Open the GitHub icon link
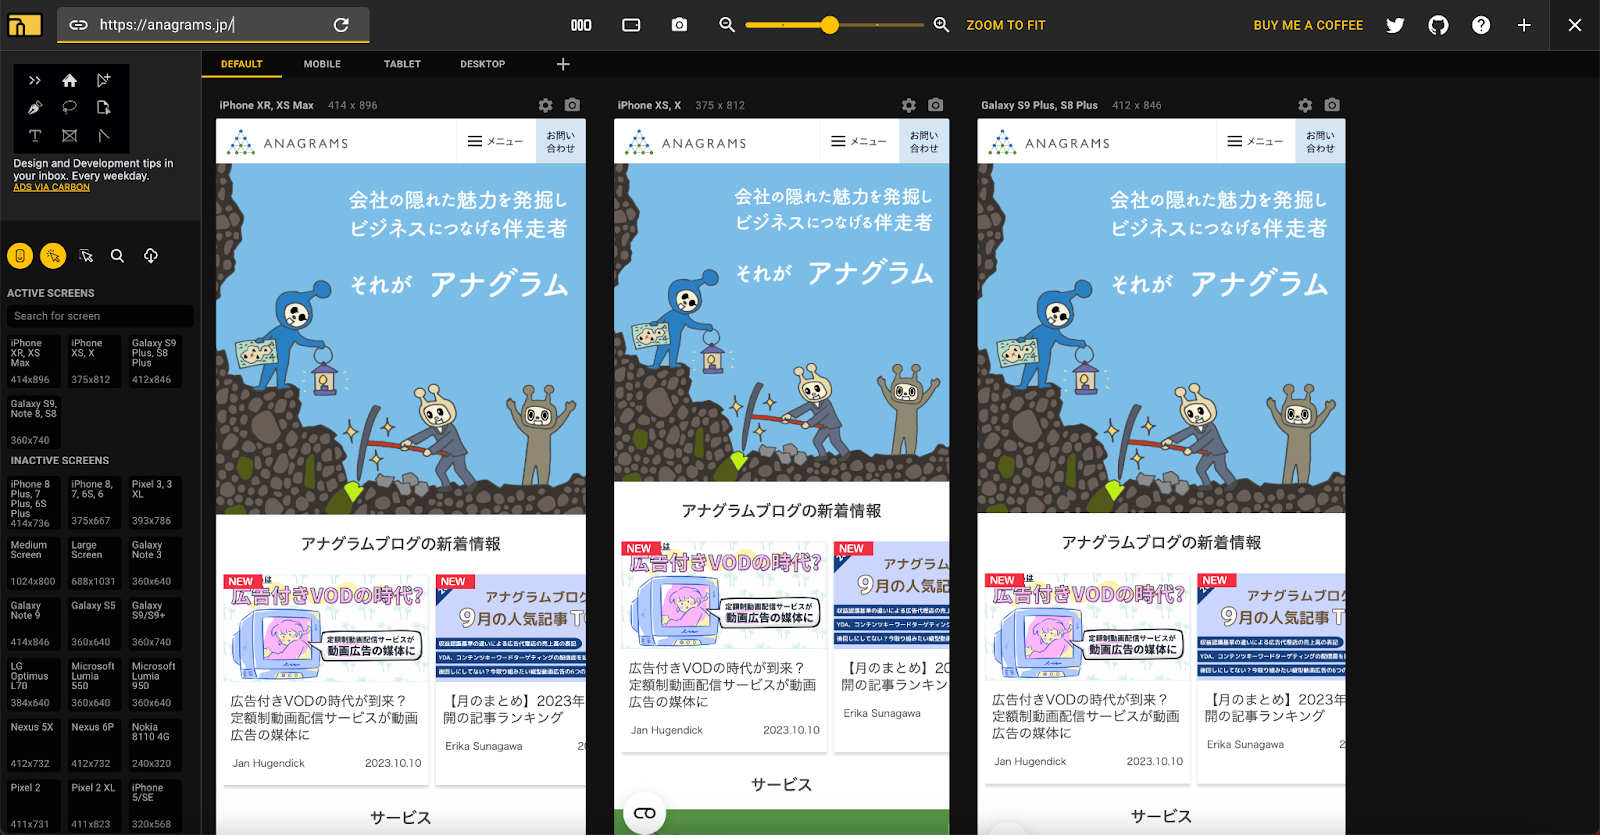1600x835 pixels. point(1438,25)
